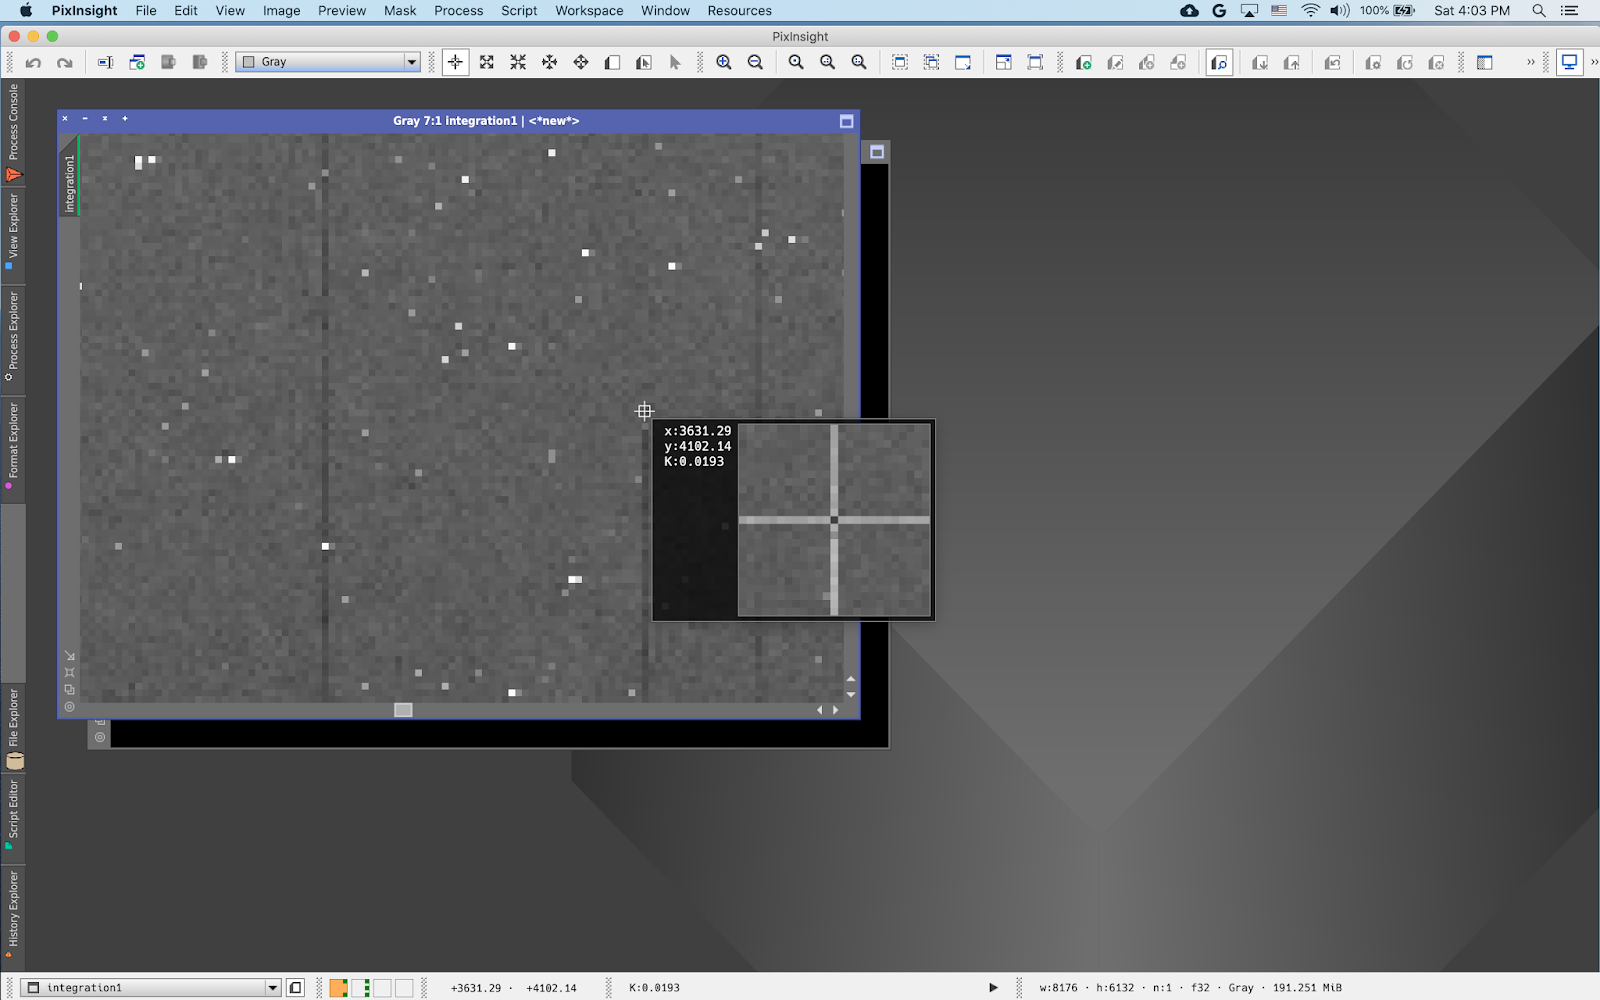Select the Edit Preview tool
This screenshot has height=1000, width=1600.
644,62
